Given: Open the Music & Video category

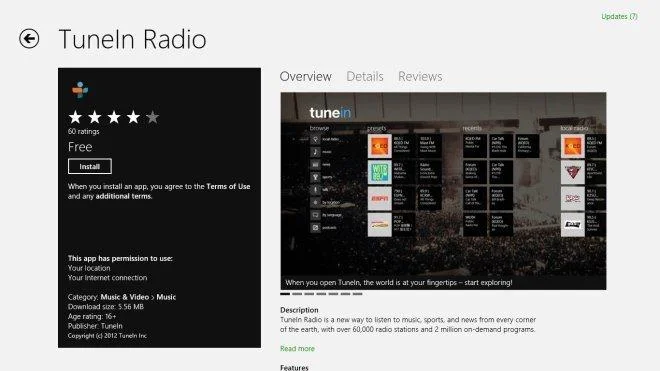Looking at the screenshot, I should pyautogui.click(x=125, y=297).
